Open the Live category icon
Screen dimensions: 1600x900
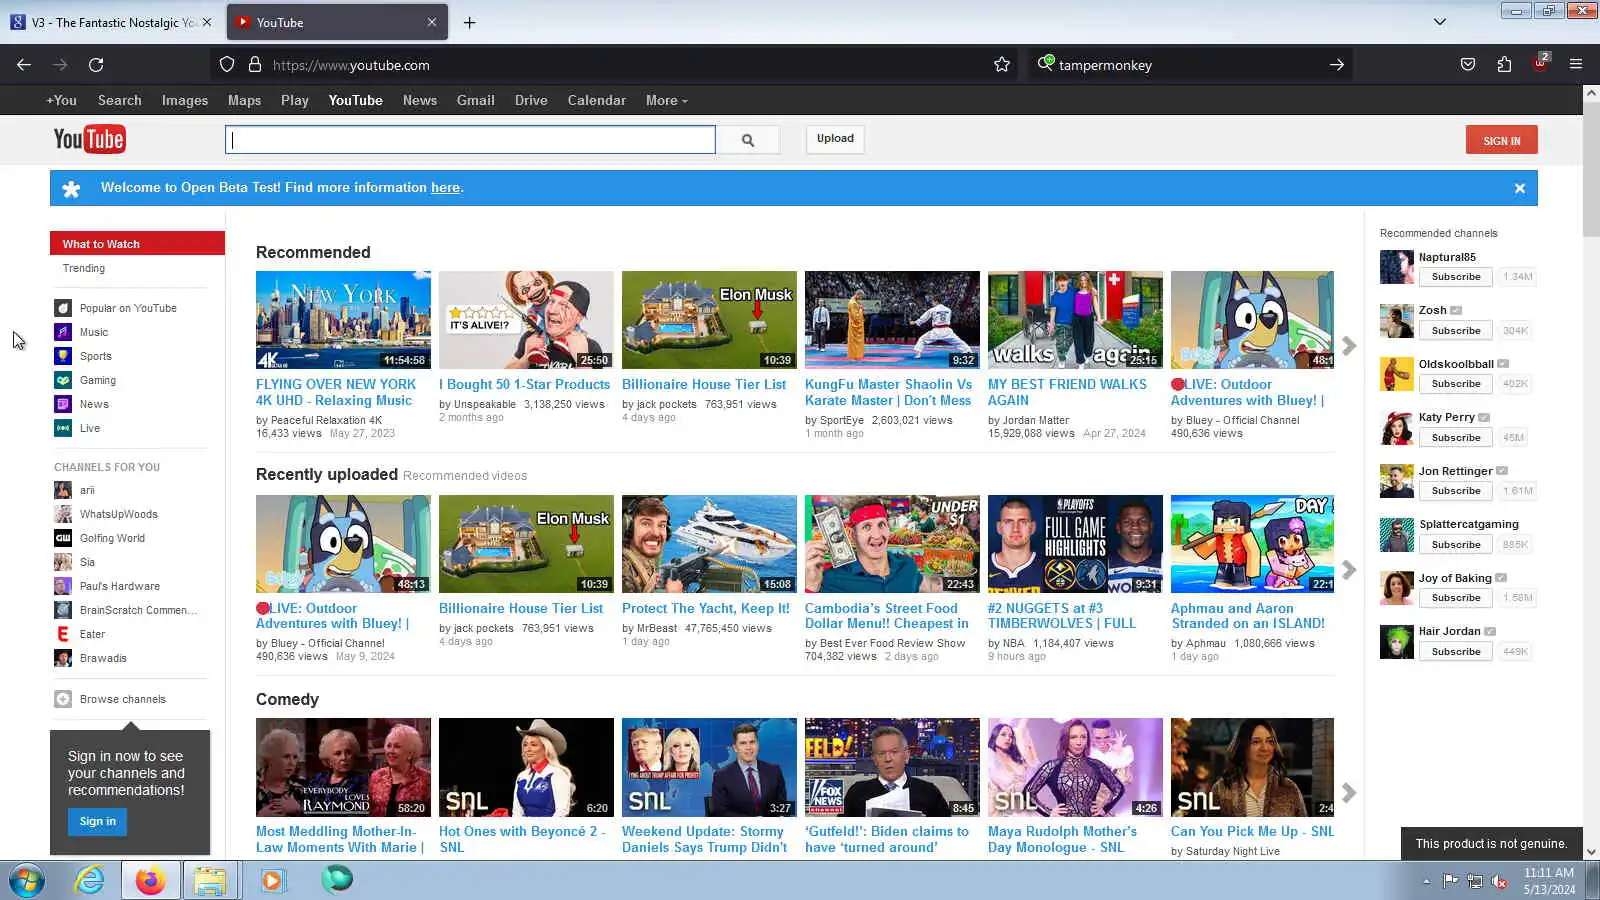[x=63, y=428]
